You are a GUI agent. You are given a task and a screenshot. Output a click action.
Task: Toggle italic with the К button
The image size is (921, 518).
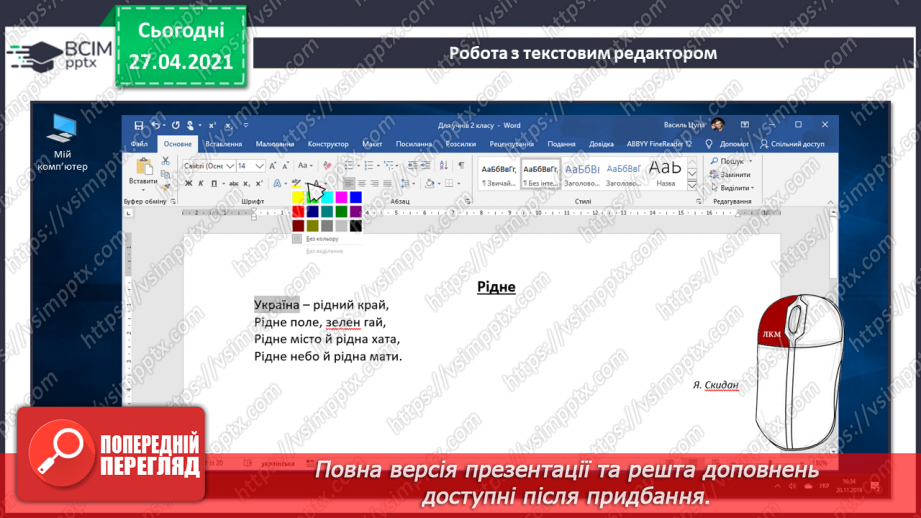[x=201, y=184]
